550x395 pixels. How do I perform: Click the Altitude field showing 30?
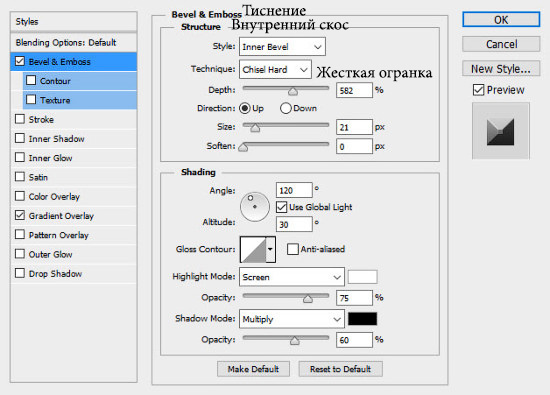(x=294, y=225)
